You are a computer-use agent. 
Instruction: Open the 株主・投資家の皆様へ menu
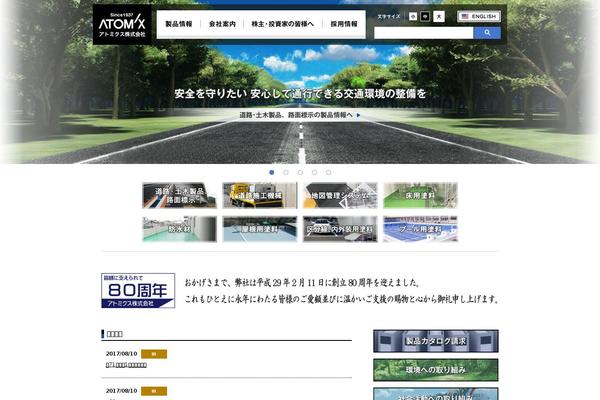tap(282, 24)
